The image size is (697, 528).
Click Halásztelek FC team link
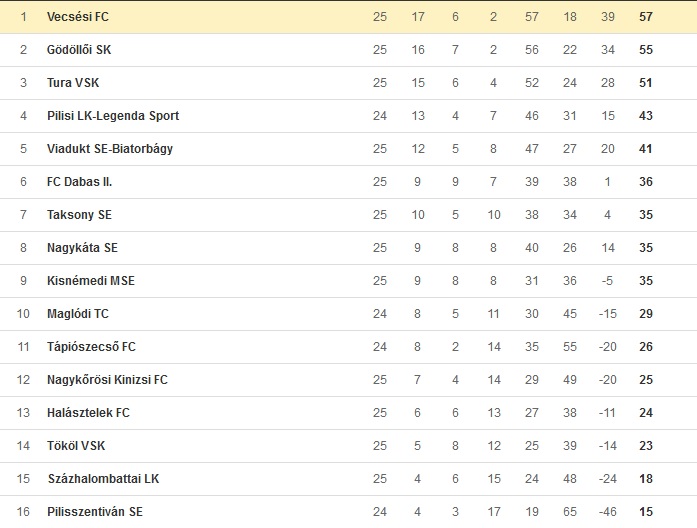point(88,413)
